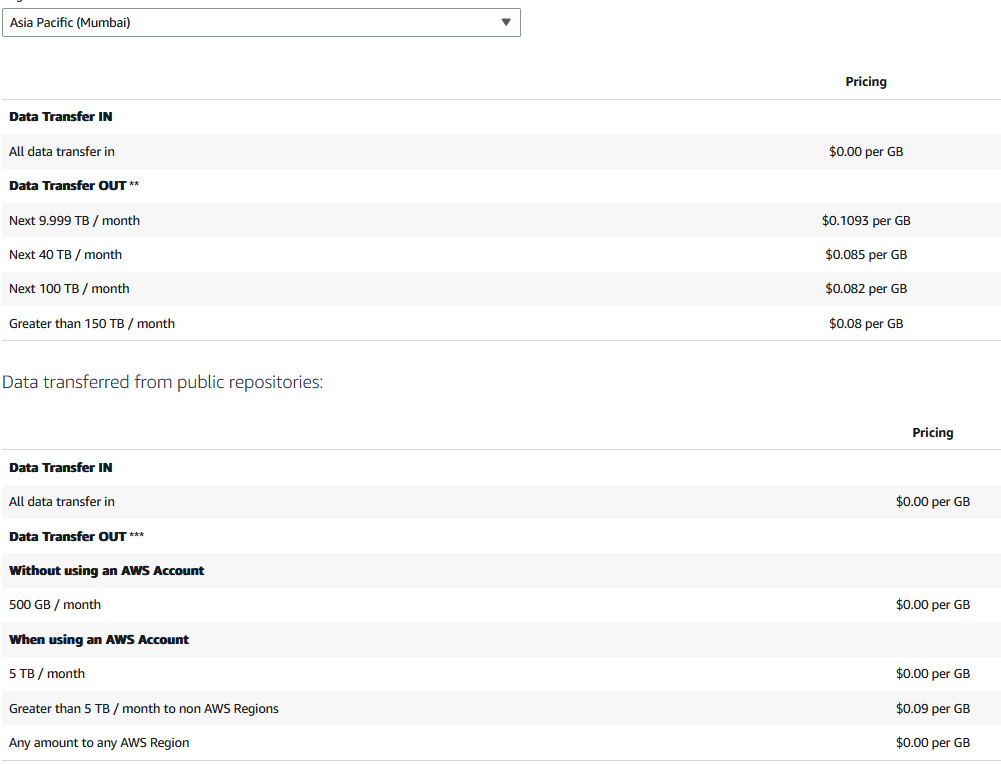Image resolution: width=1001 pixels, height=764 pixels.
Task: Click public repositories Pricing column header
Action: (x=932, y=433)
